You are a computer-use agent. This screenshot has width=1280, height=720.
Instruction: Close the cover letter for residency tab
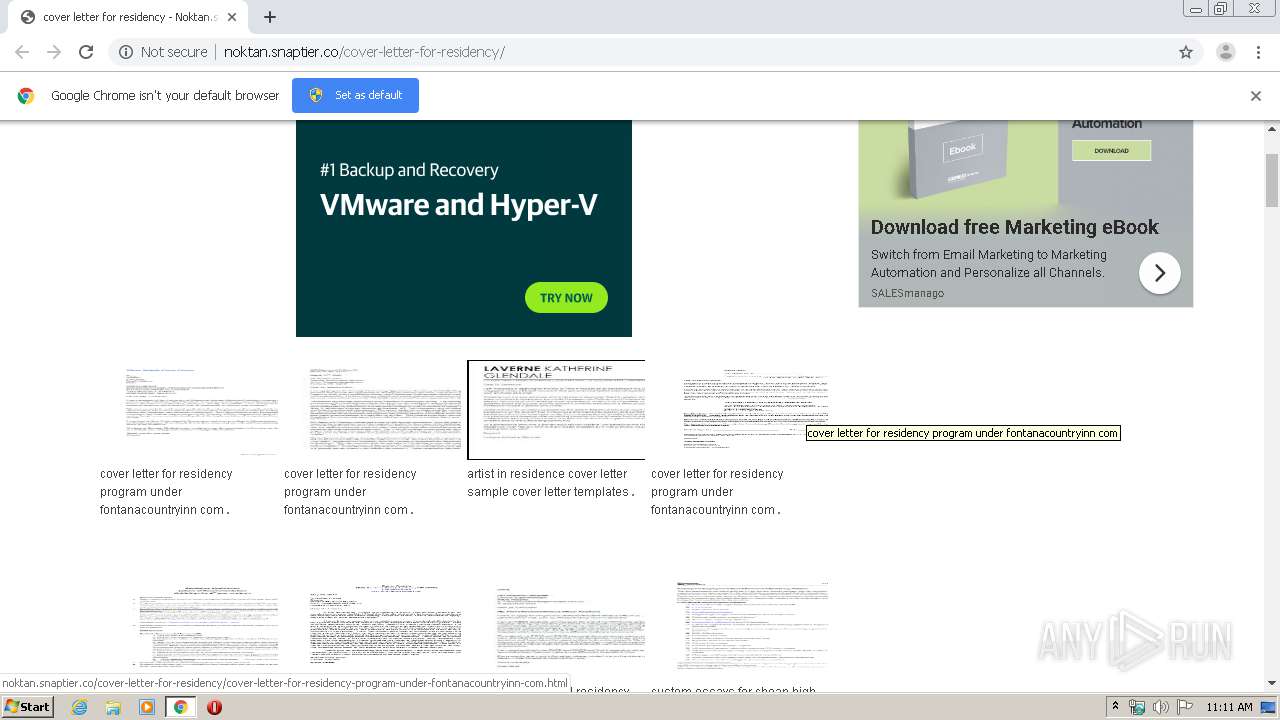(231, 17)
